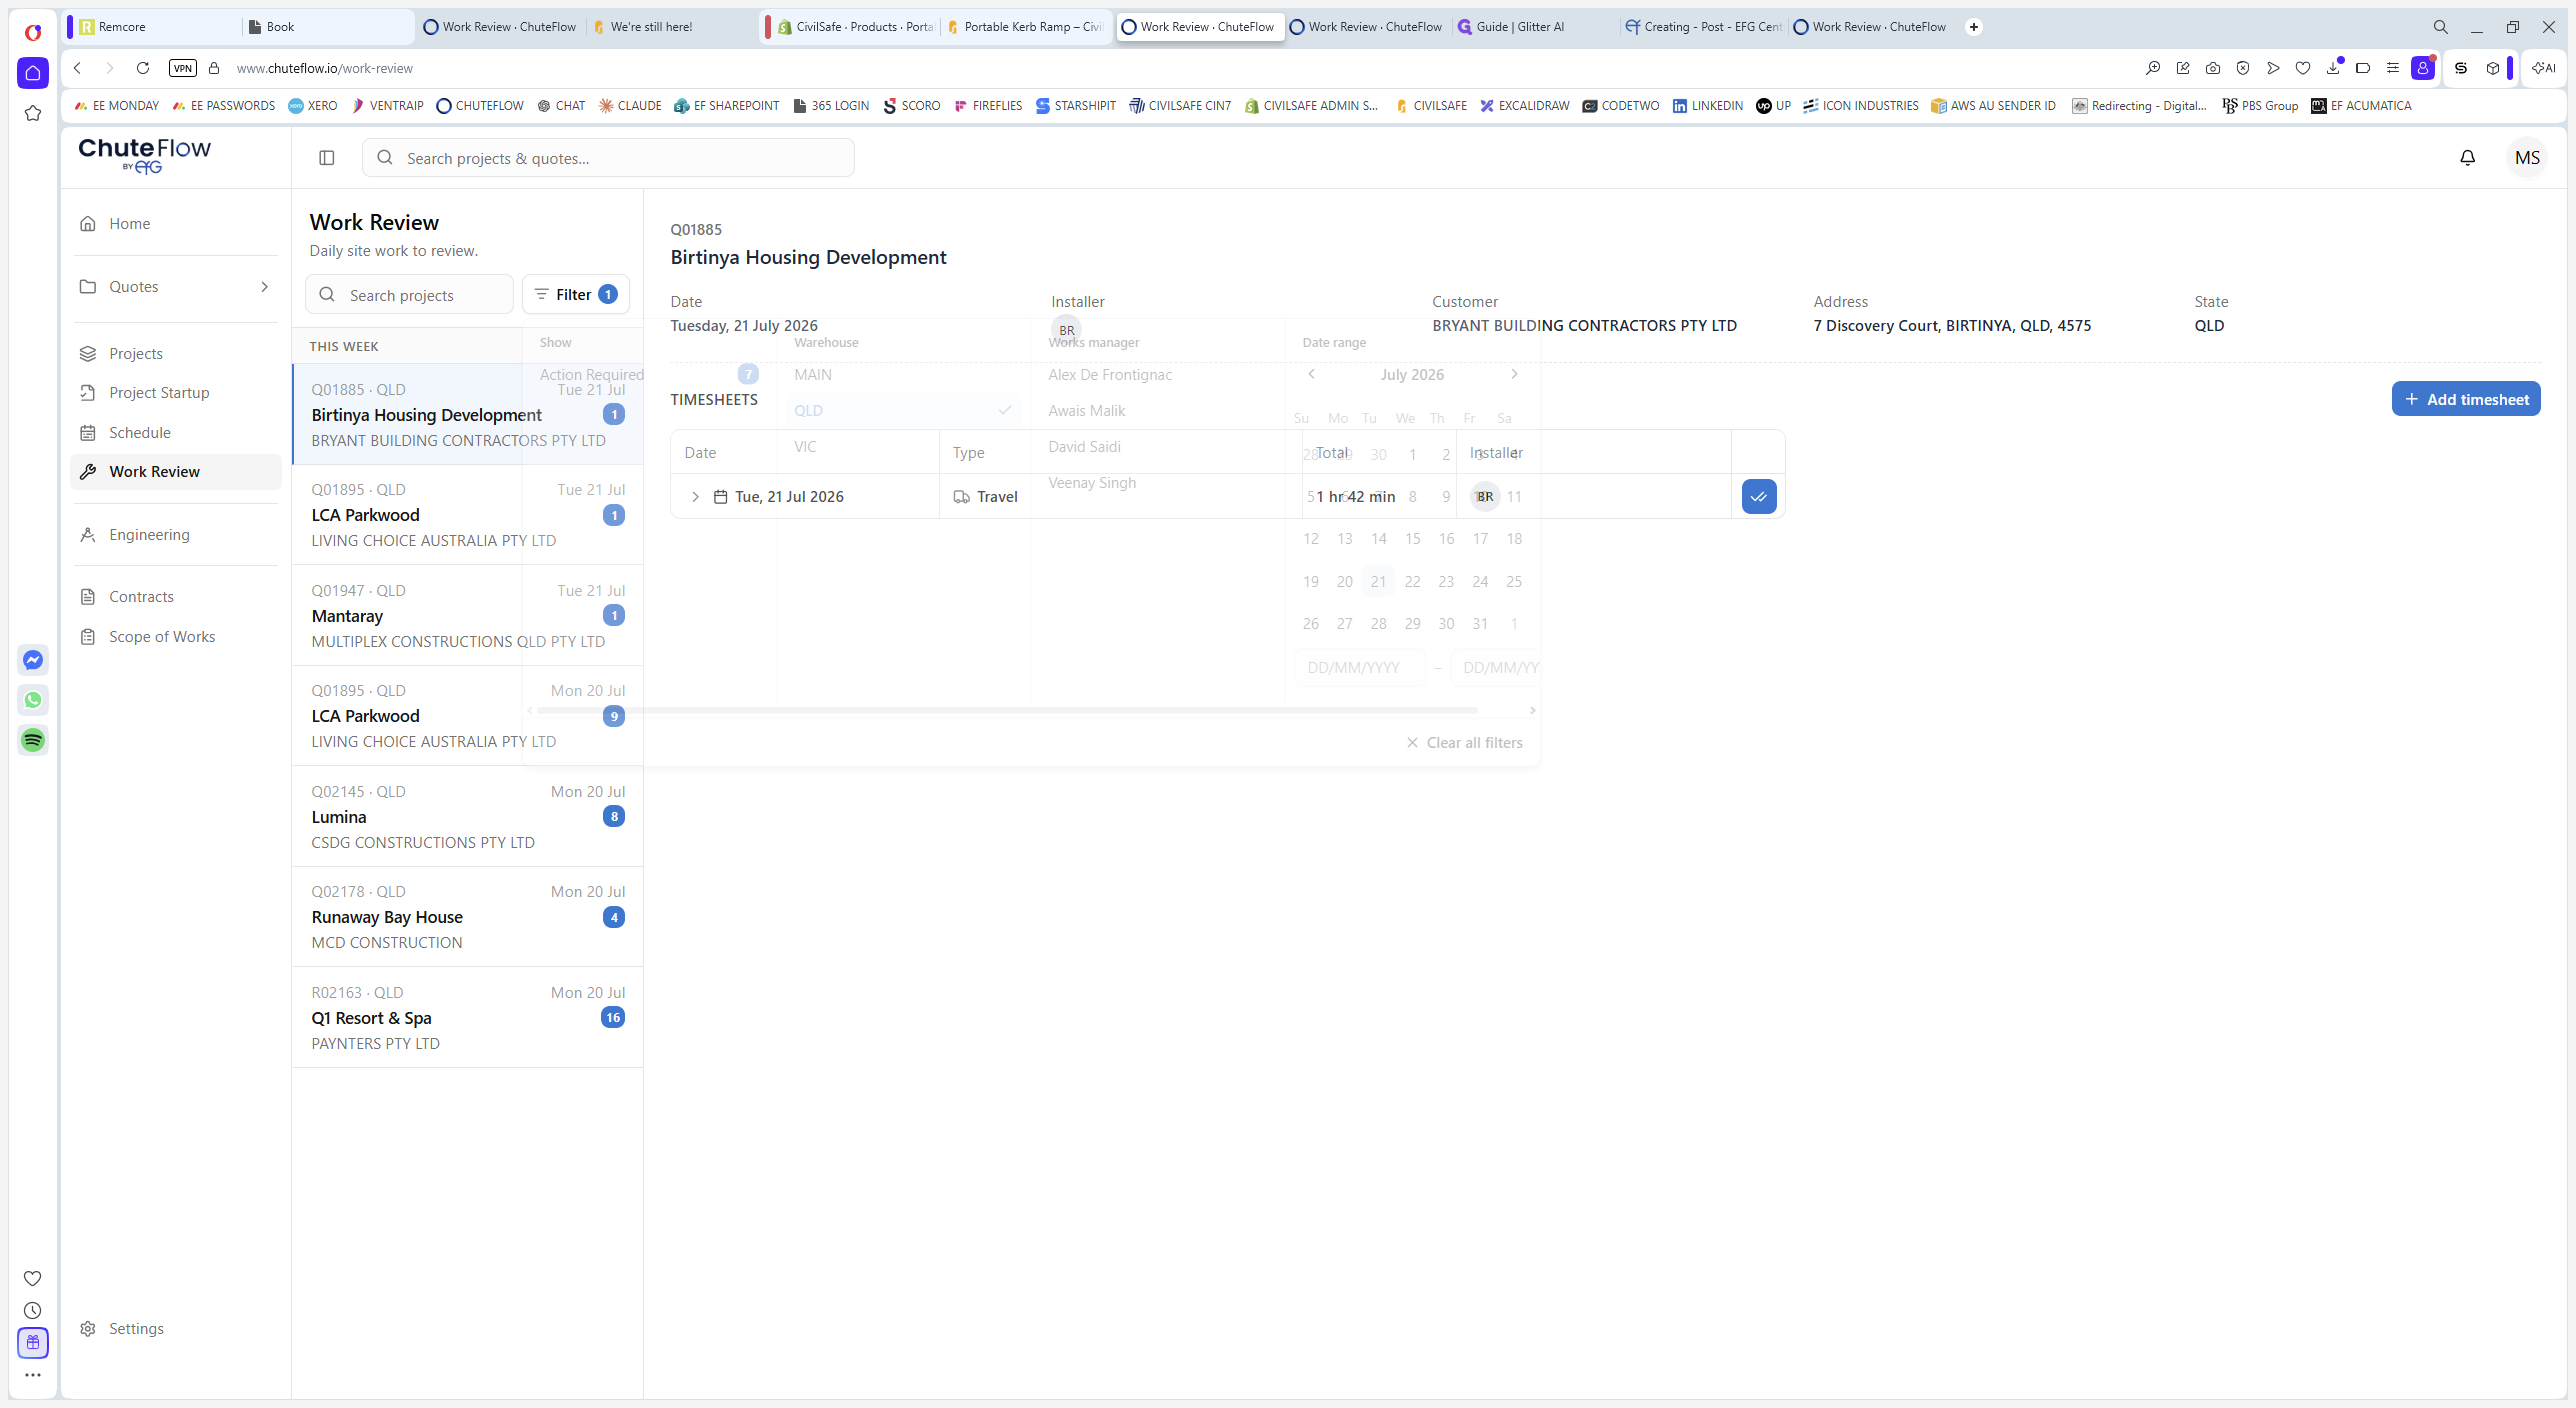The width and height of the screenshot is (2576, 1408).
Task: Open new browser tab plus button
Action: (x=1974, y=27)
